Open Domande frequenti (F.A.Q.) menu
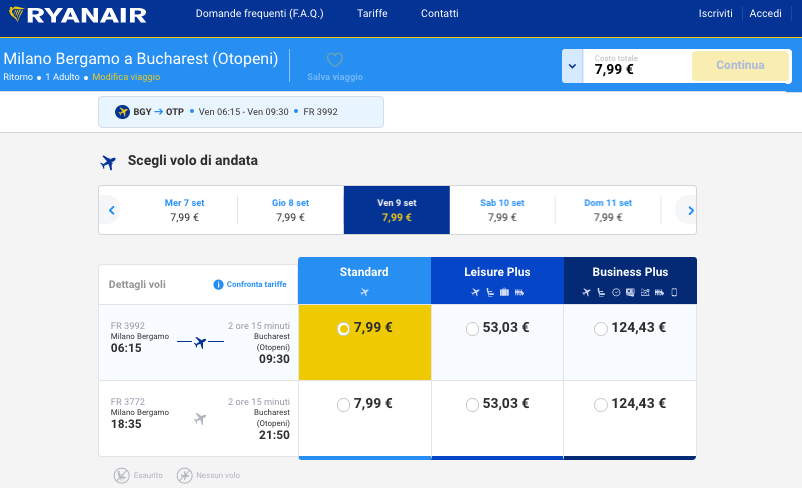 pyautogui.click(x=259, y=14)
